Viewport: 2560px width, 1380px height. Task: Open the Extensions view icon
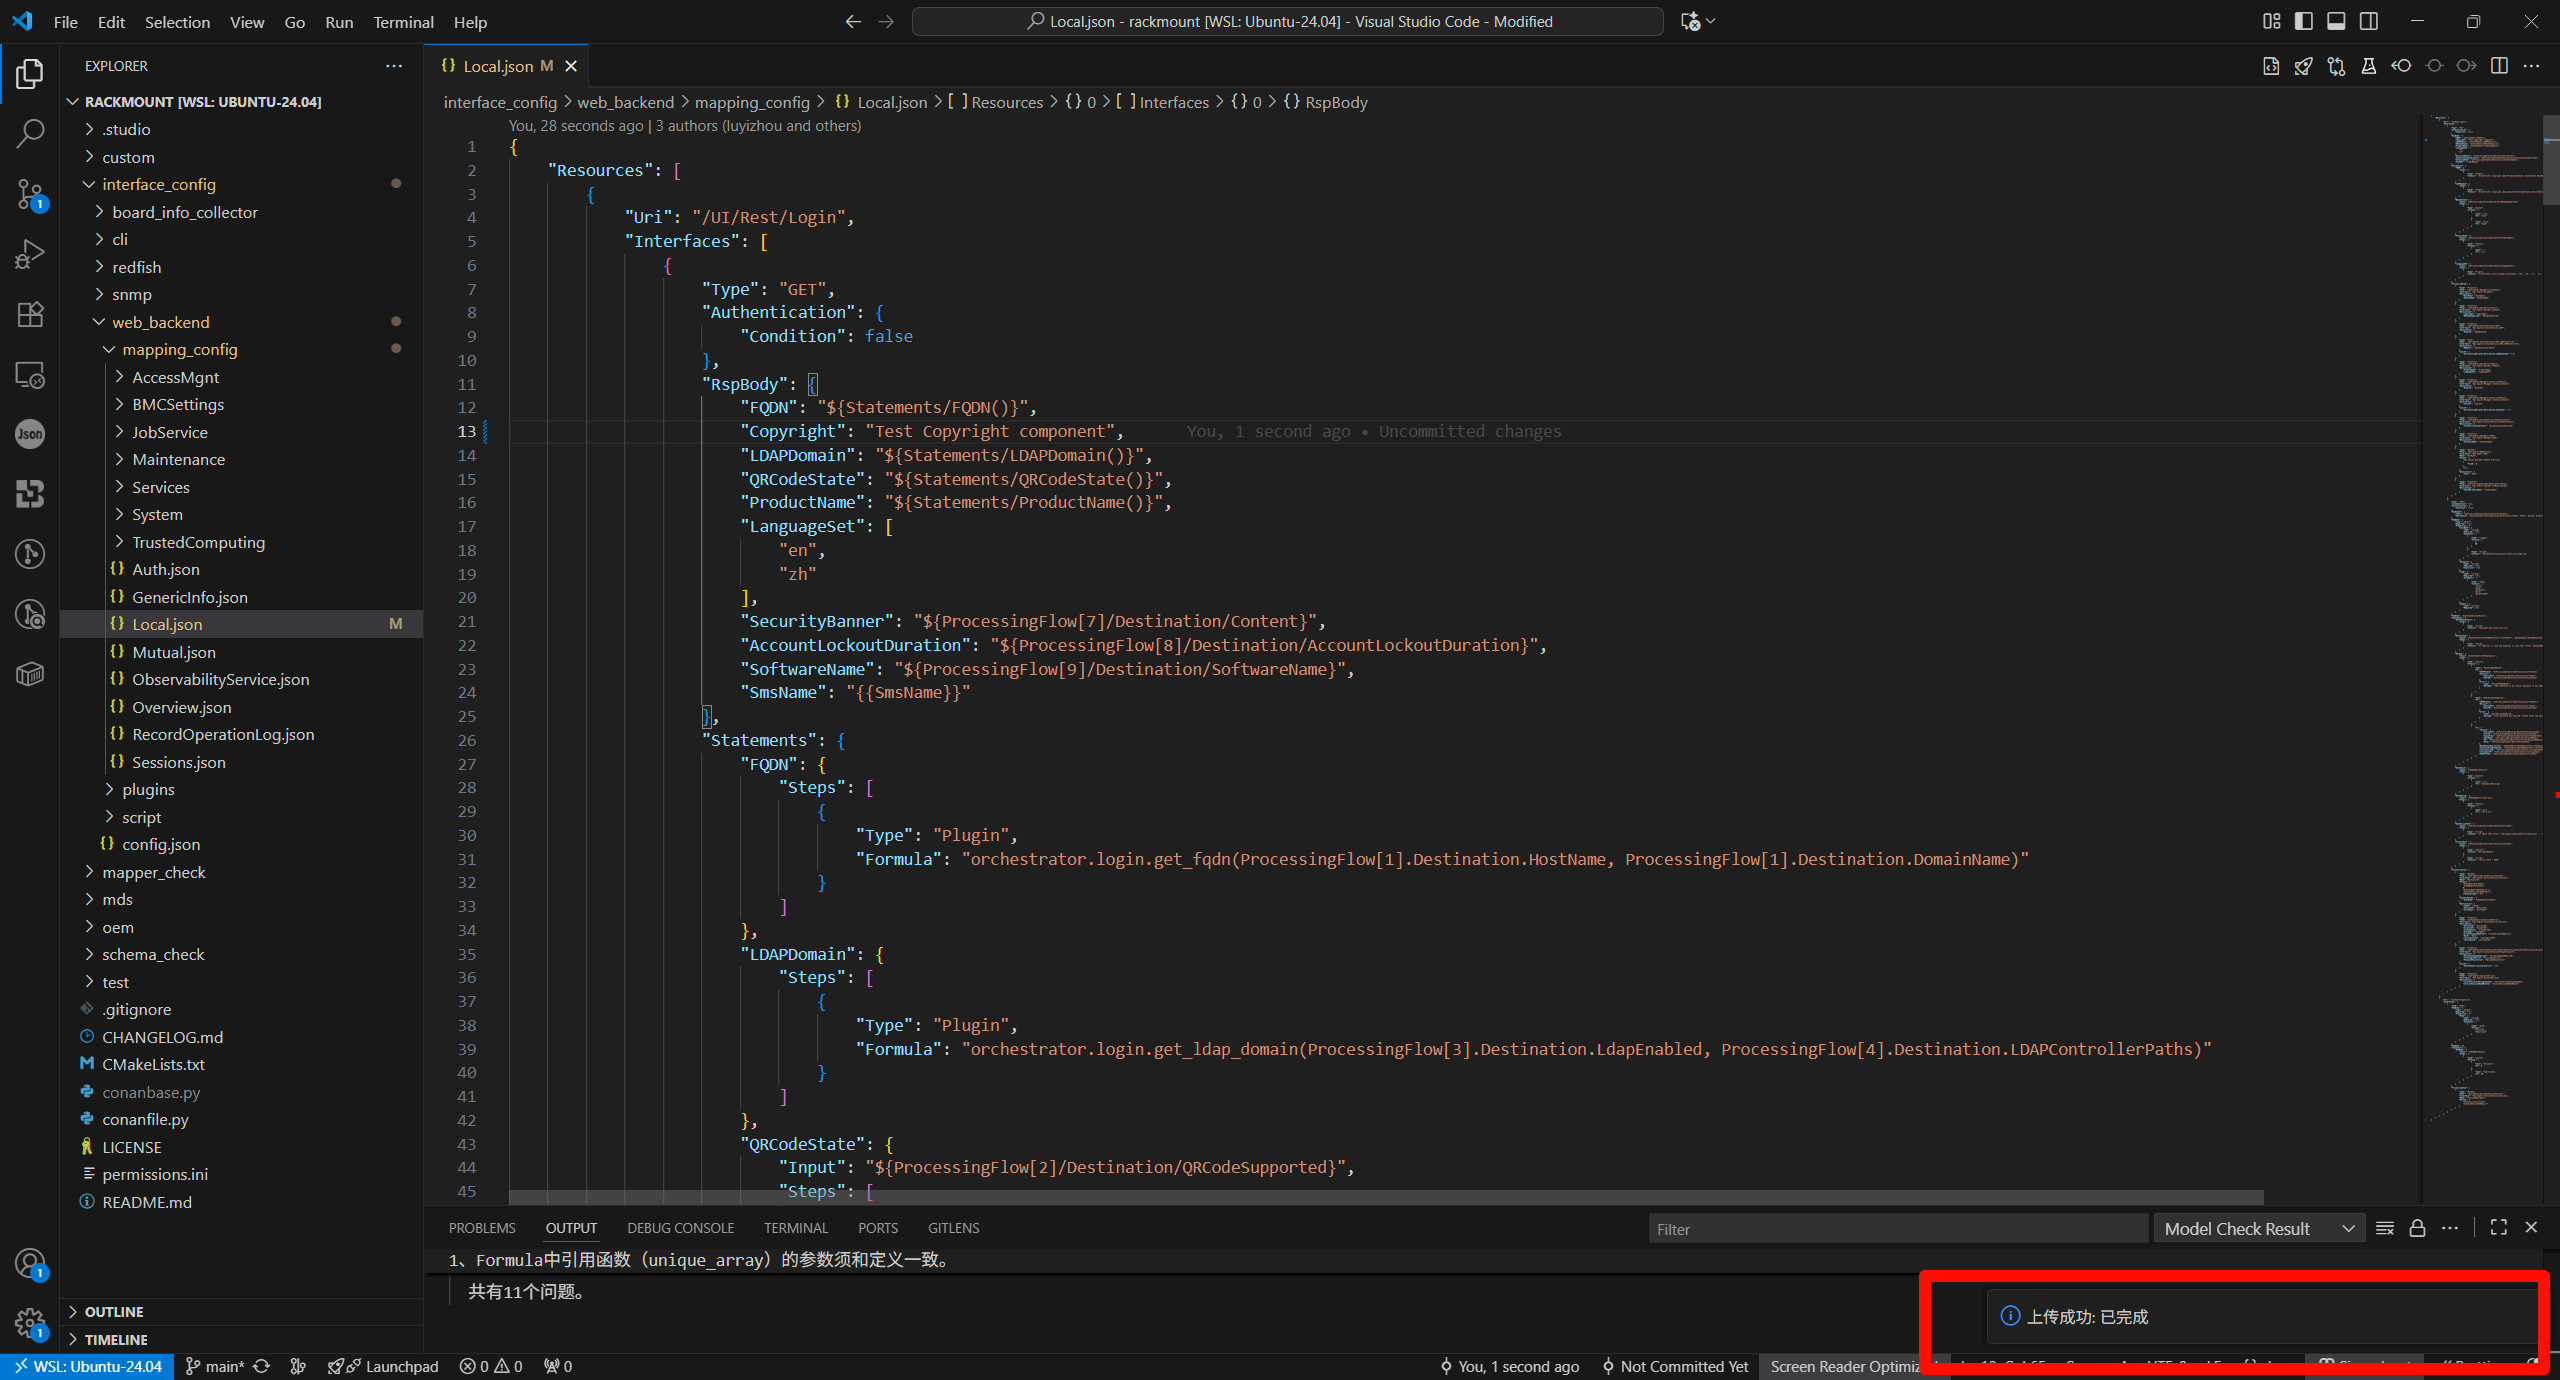click(30, 314)
